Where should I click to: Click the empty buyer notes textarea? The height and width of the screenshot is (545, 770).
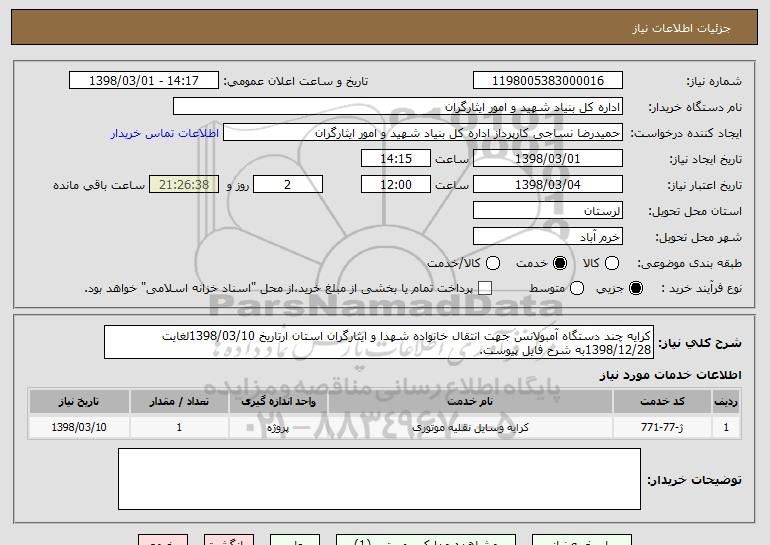tap(379, 479)
